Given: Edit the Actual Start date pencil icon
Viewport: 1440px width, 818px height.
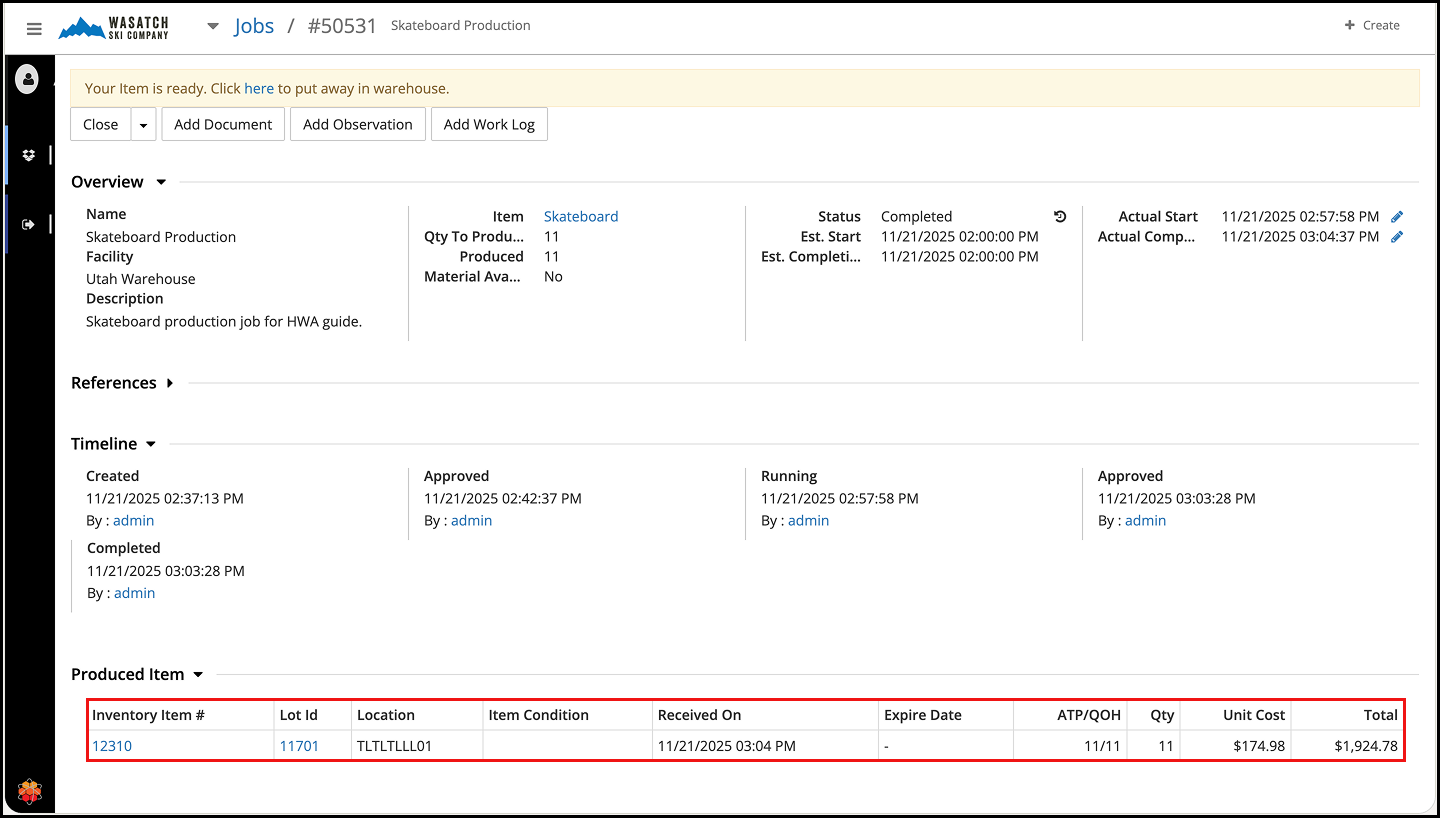Looking at the screenshot, I should pos(1397,216).
